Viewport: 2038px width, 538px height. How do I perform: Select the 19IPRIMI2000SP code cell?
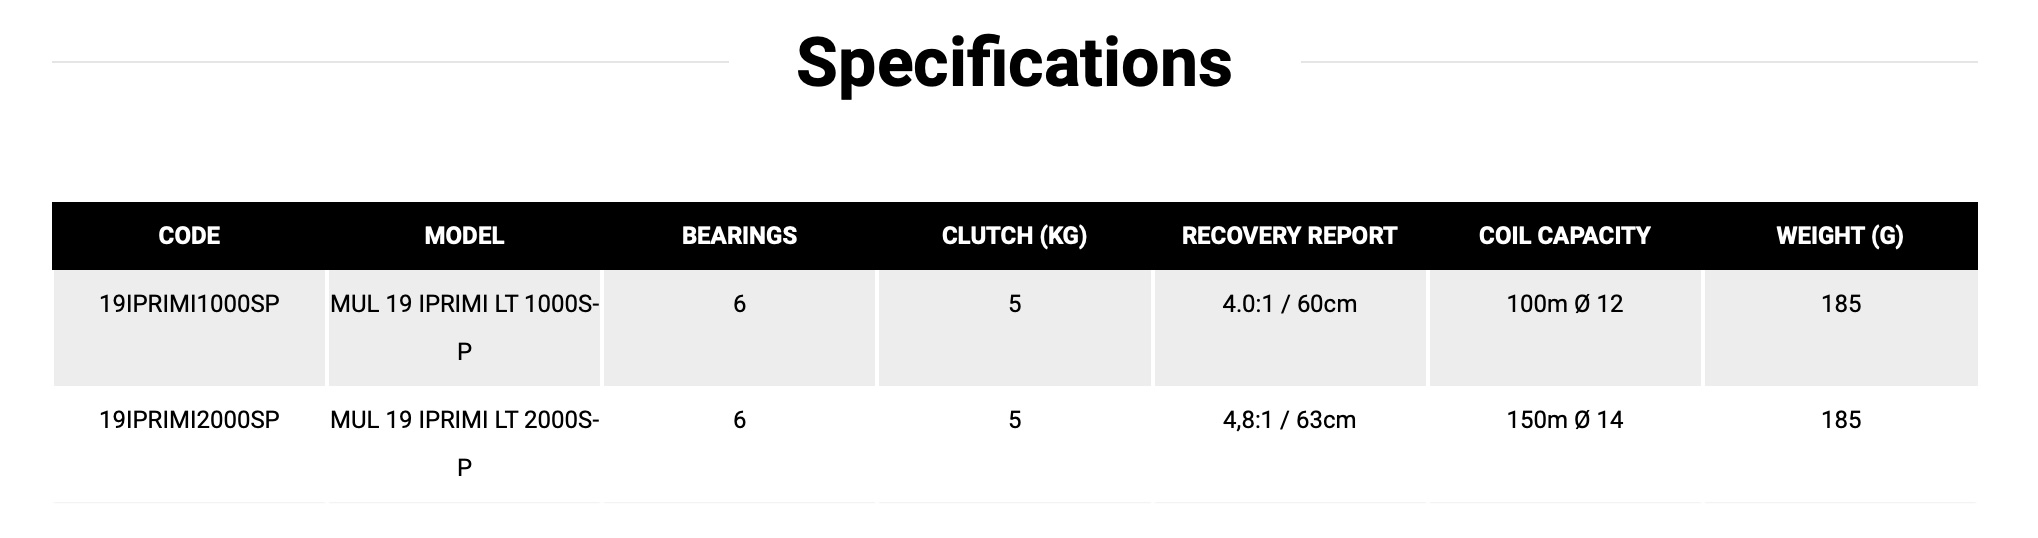point(189,420)
